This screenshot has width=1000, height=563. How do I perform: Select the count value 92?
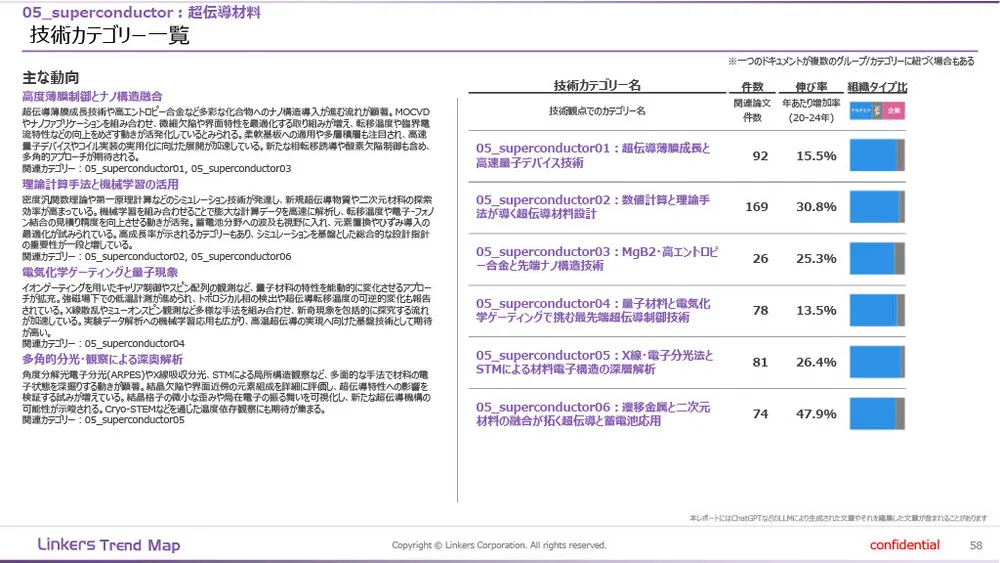tap(760, 156)
